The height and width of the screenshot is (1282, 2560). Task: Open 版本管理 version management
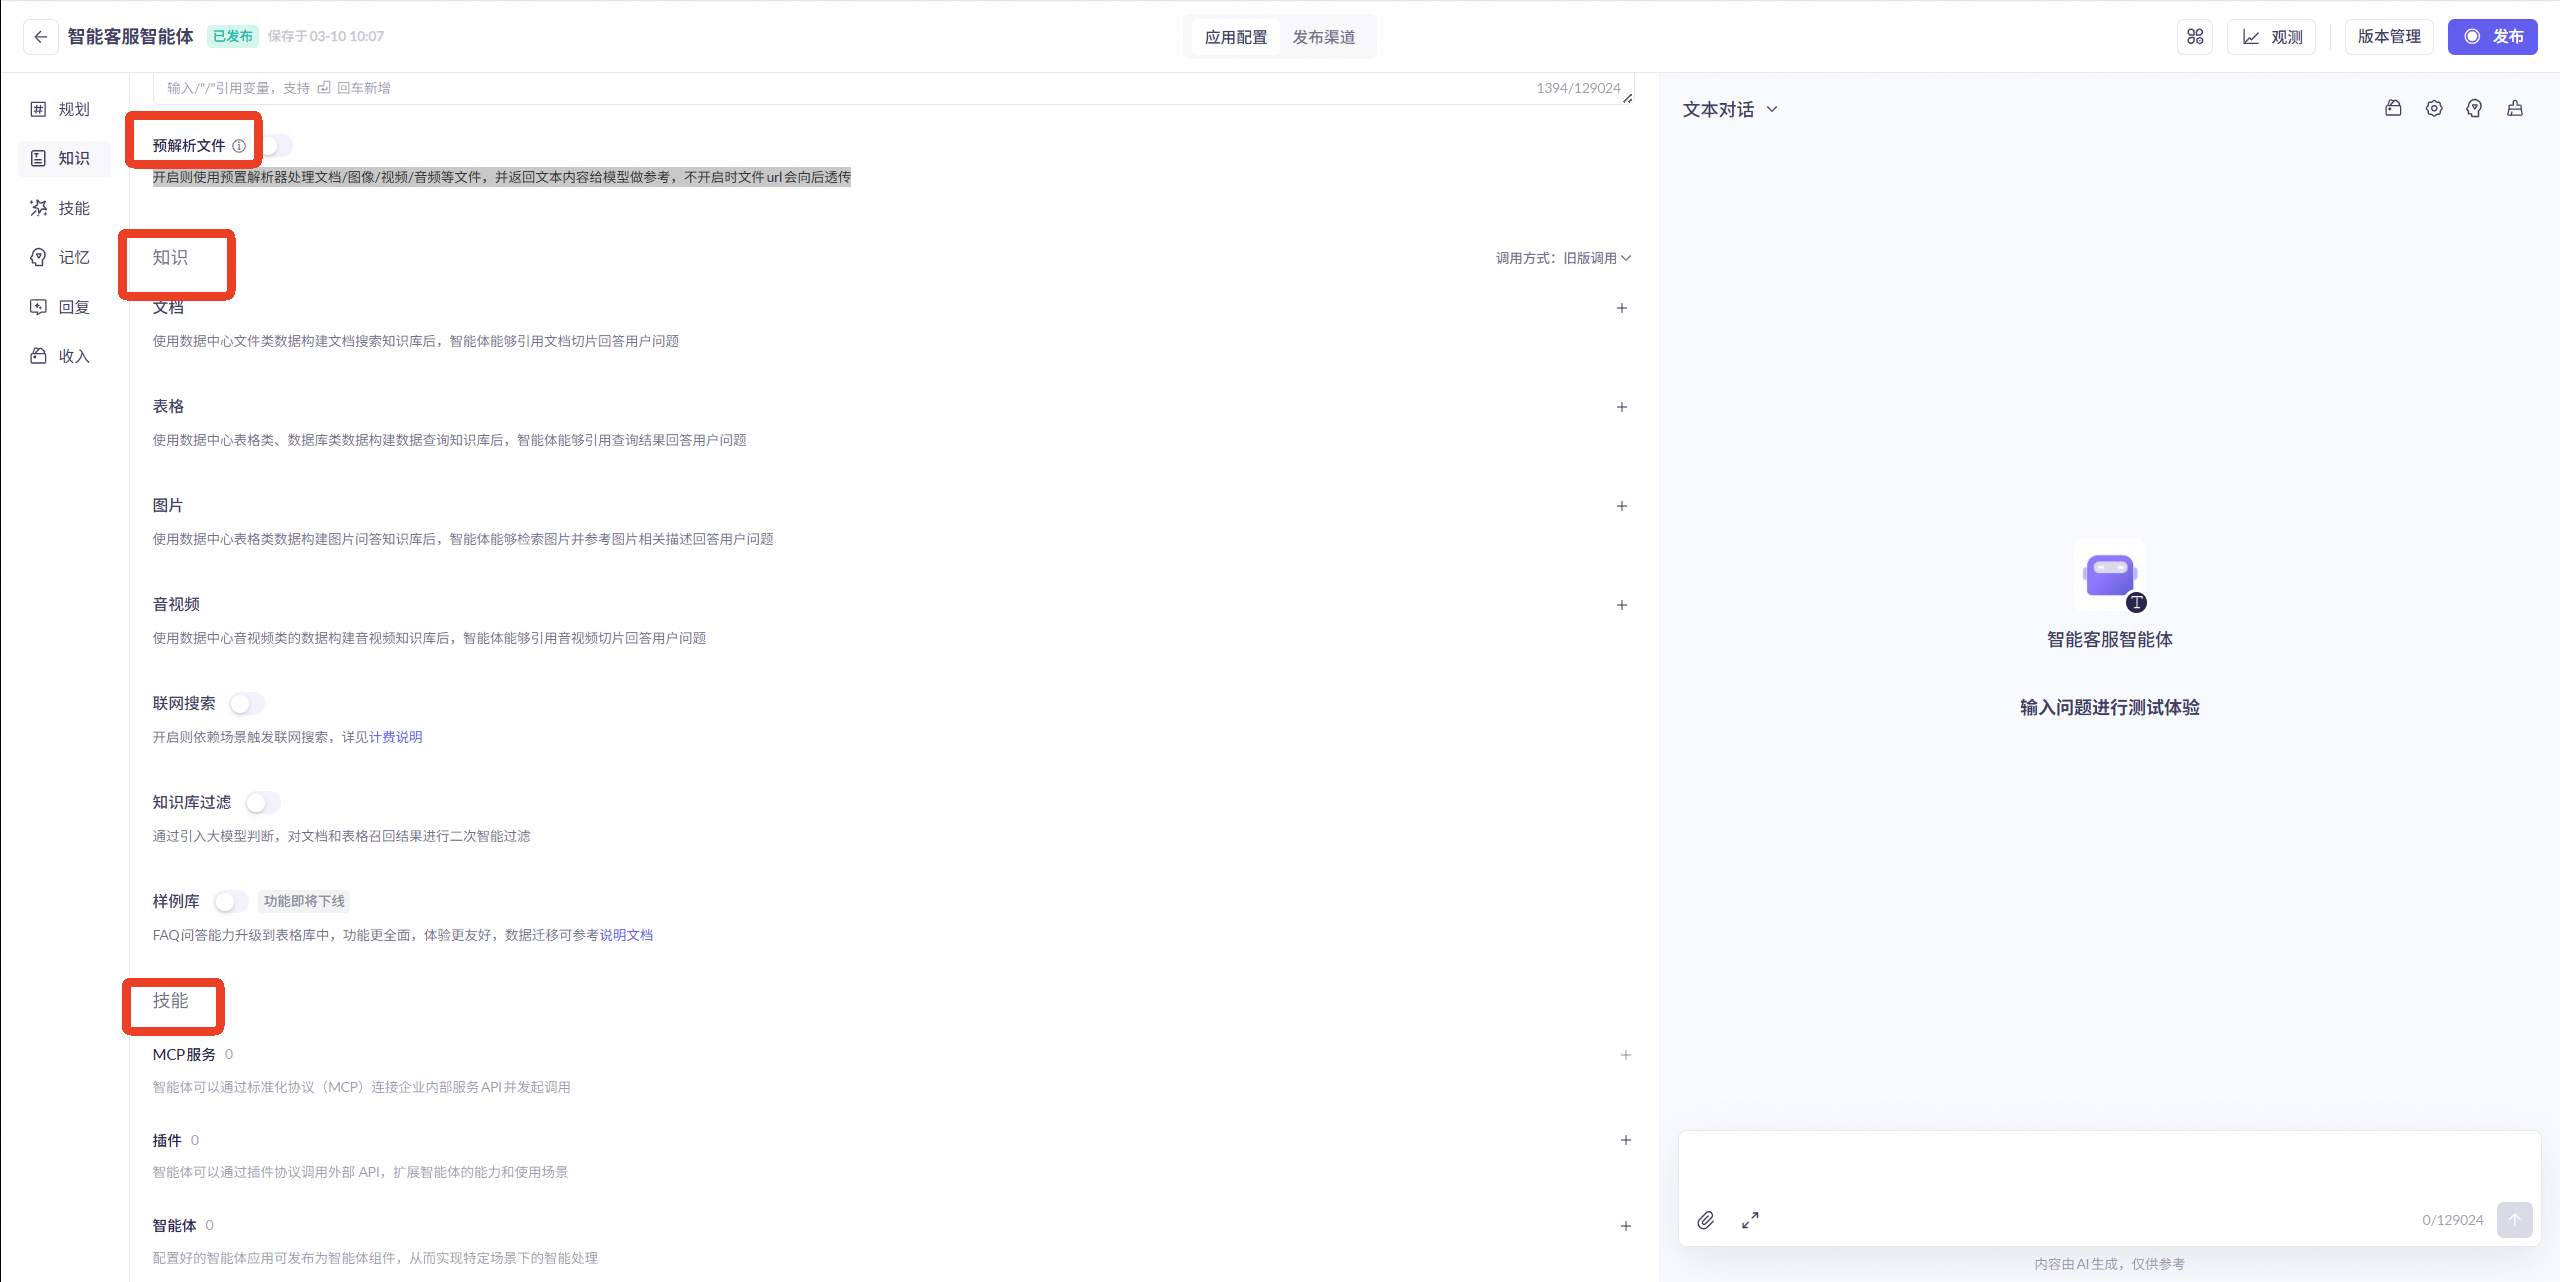point(2388,37)
